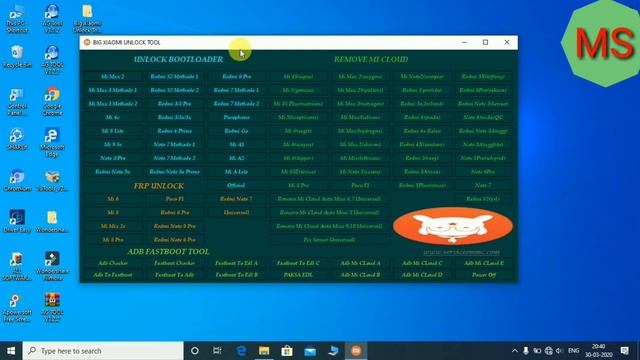Click the Adb Checker button
Screen dimensions: 640x360
[113, 263]
